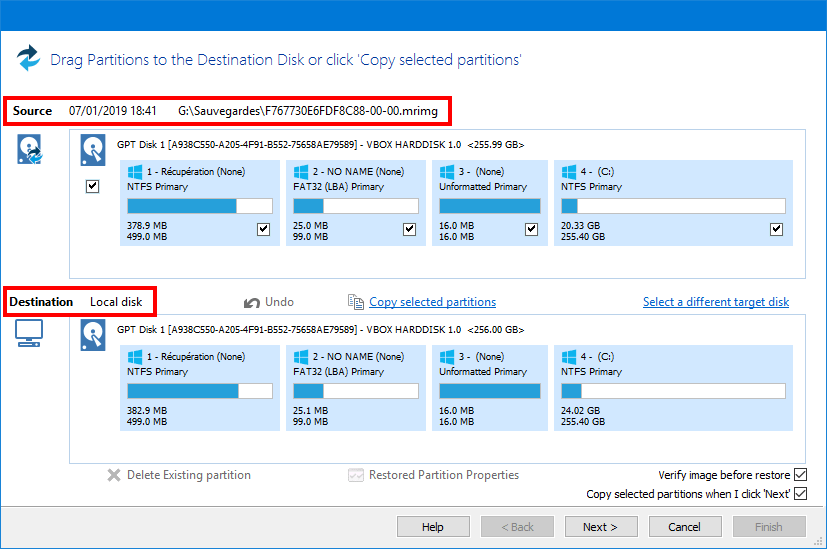The width and height of the screenshot is (827, 549).
Task: Click the Undo arrow icon
Action: point(252,303)
